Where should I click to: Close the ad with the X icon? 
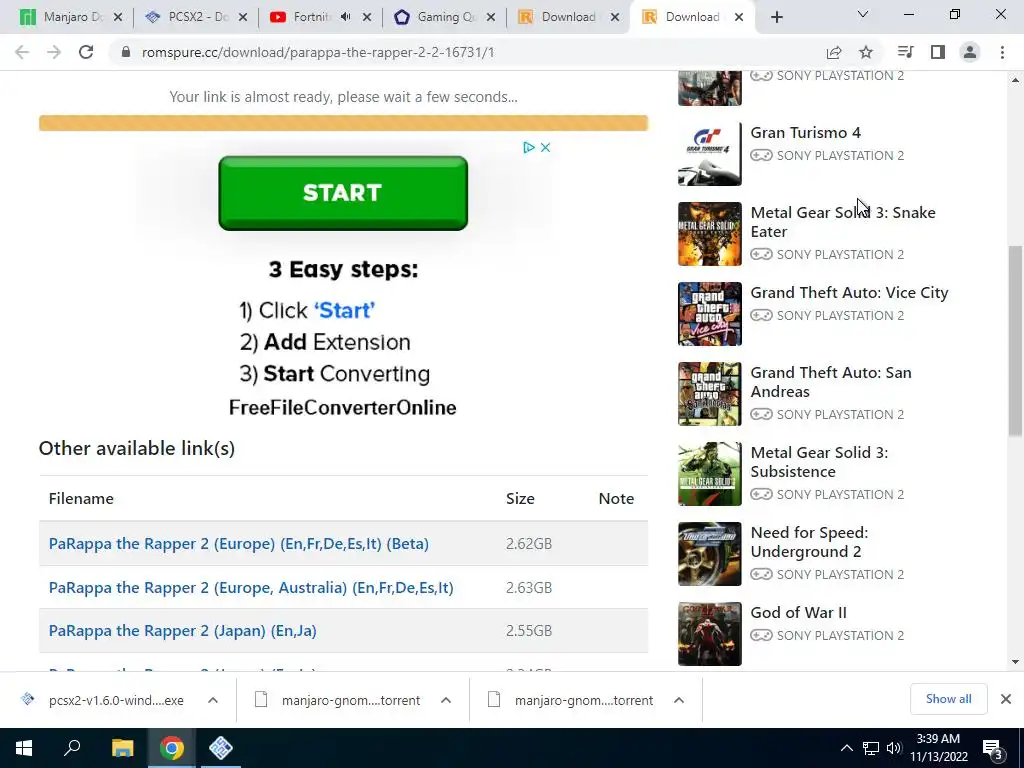click(x=545, y=148)
